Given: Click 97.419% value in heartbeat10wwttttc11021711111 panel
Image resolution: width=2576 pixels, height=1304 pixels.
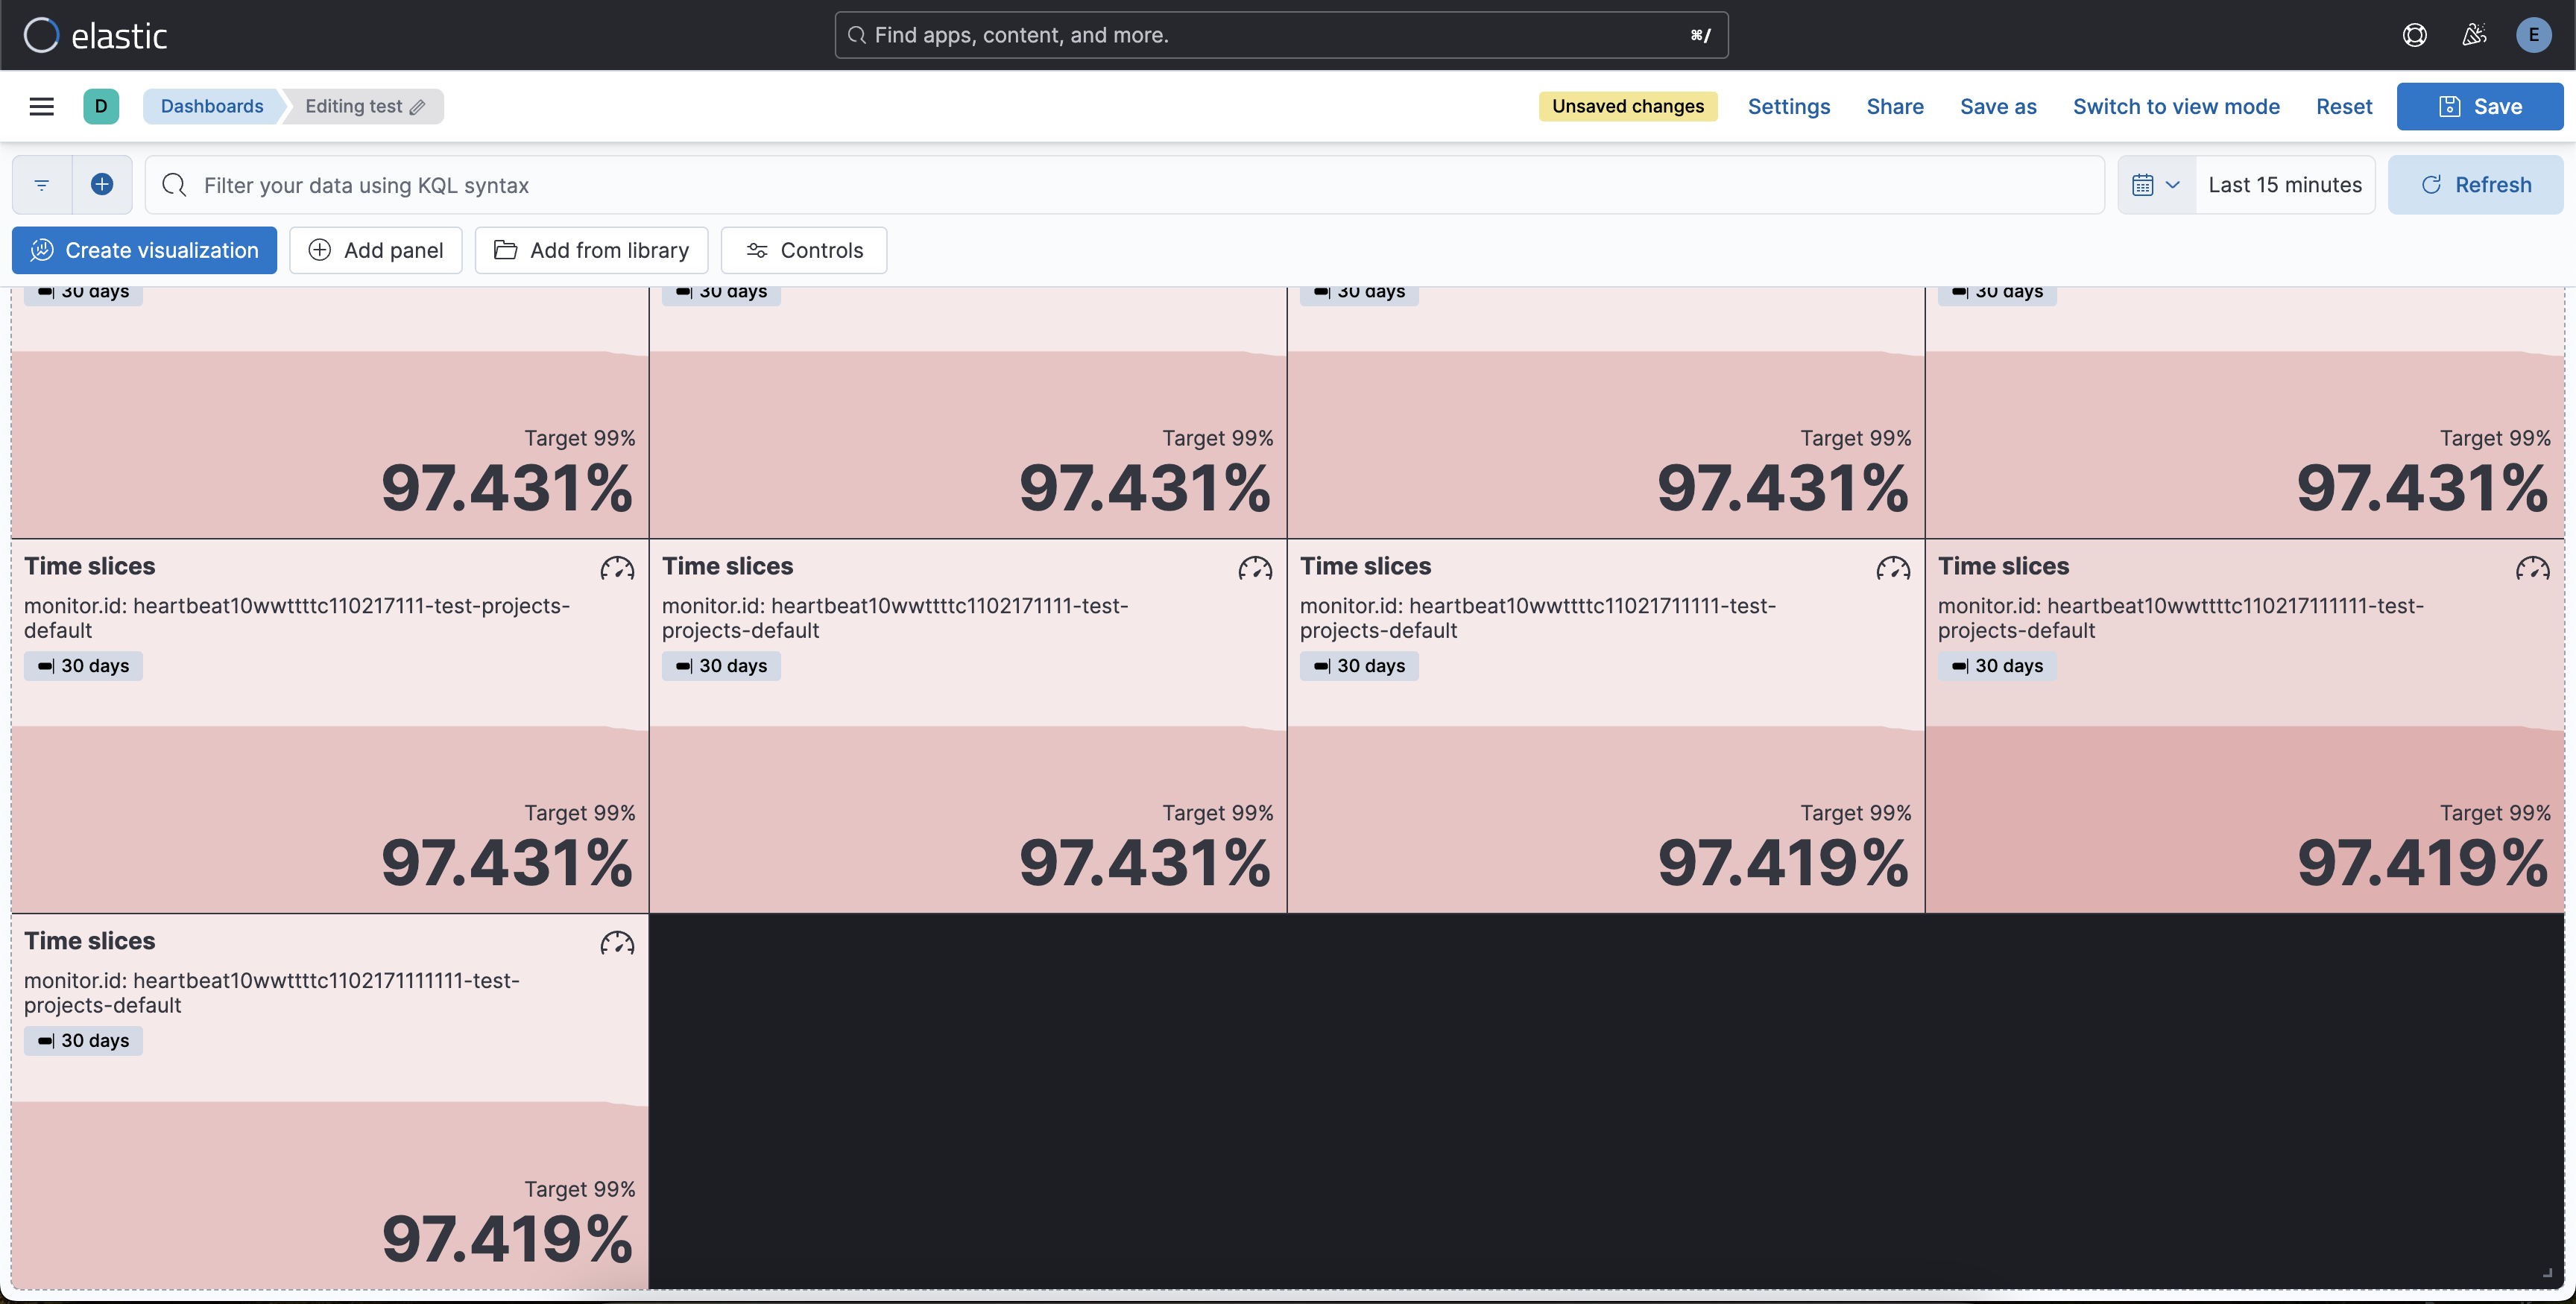Looking at the screenshot, I should 1783,863.
